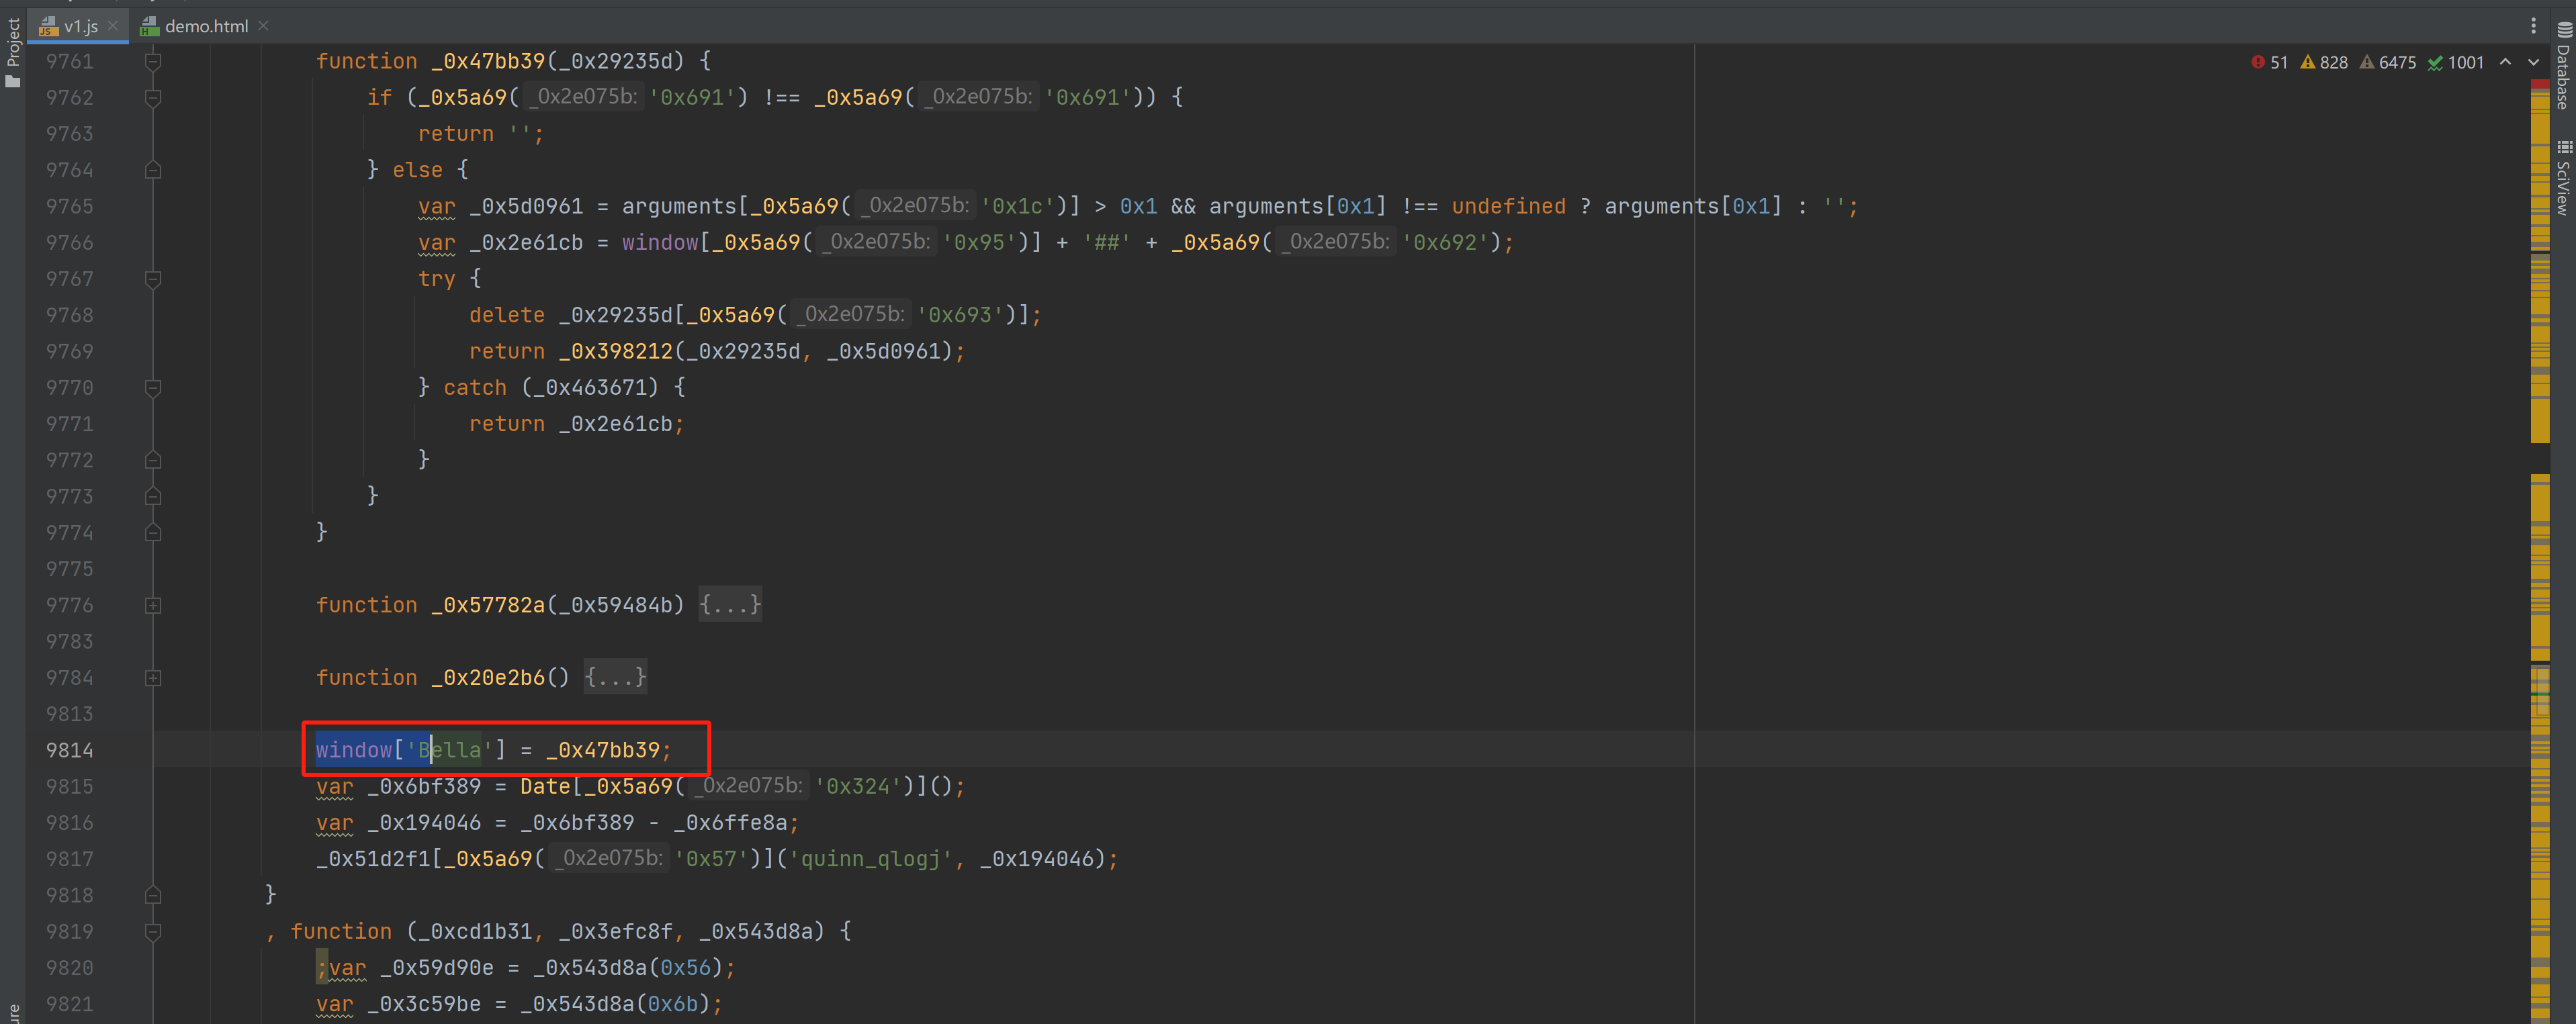The image size is (2576, 1024).
Task: Open the SciView tool window
Action: (x=2563, y=177)
